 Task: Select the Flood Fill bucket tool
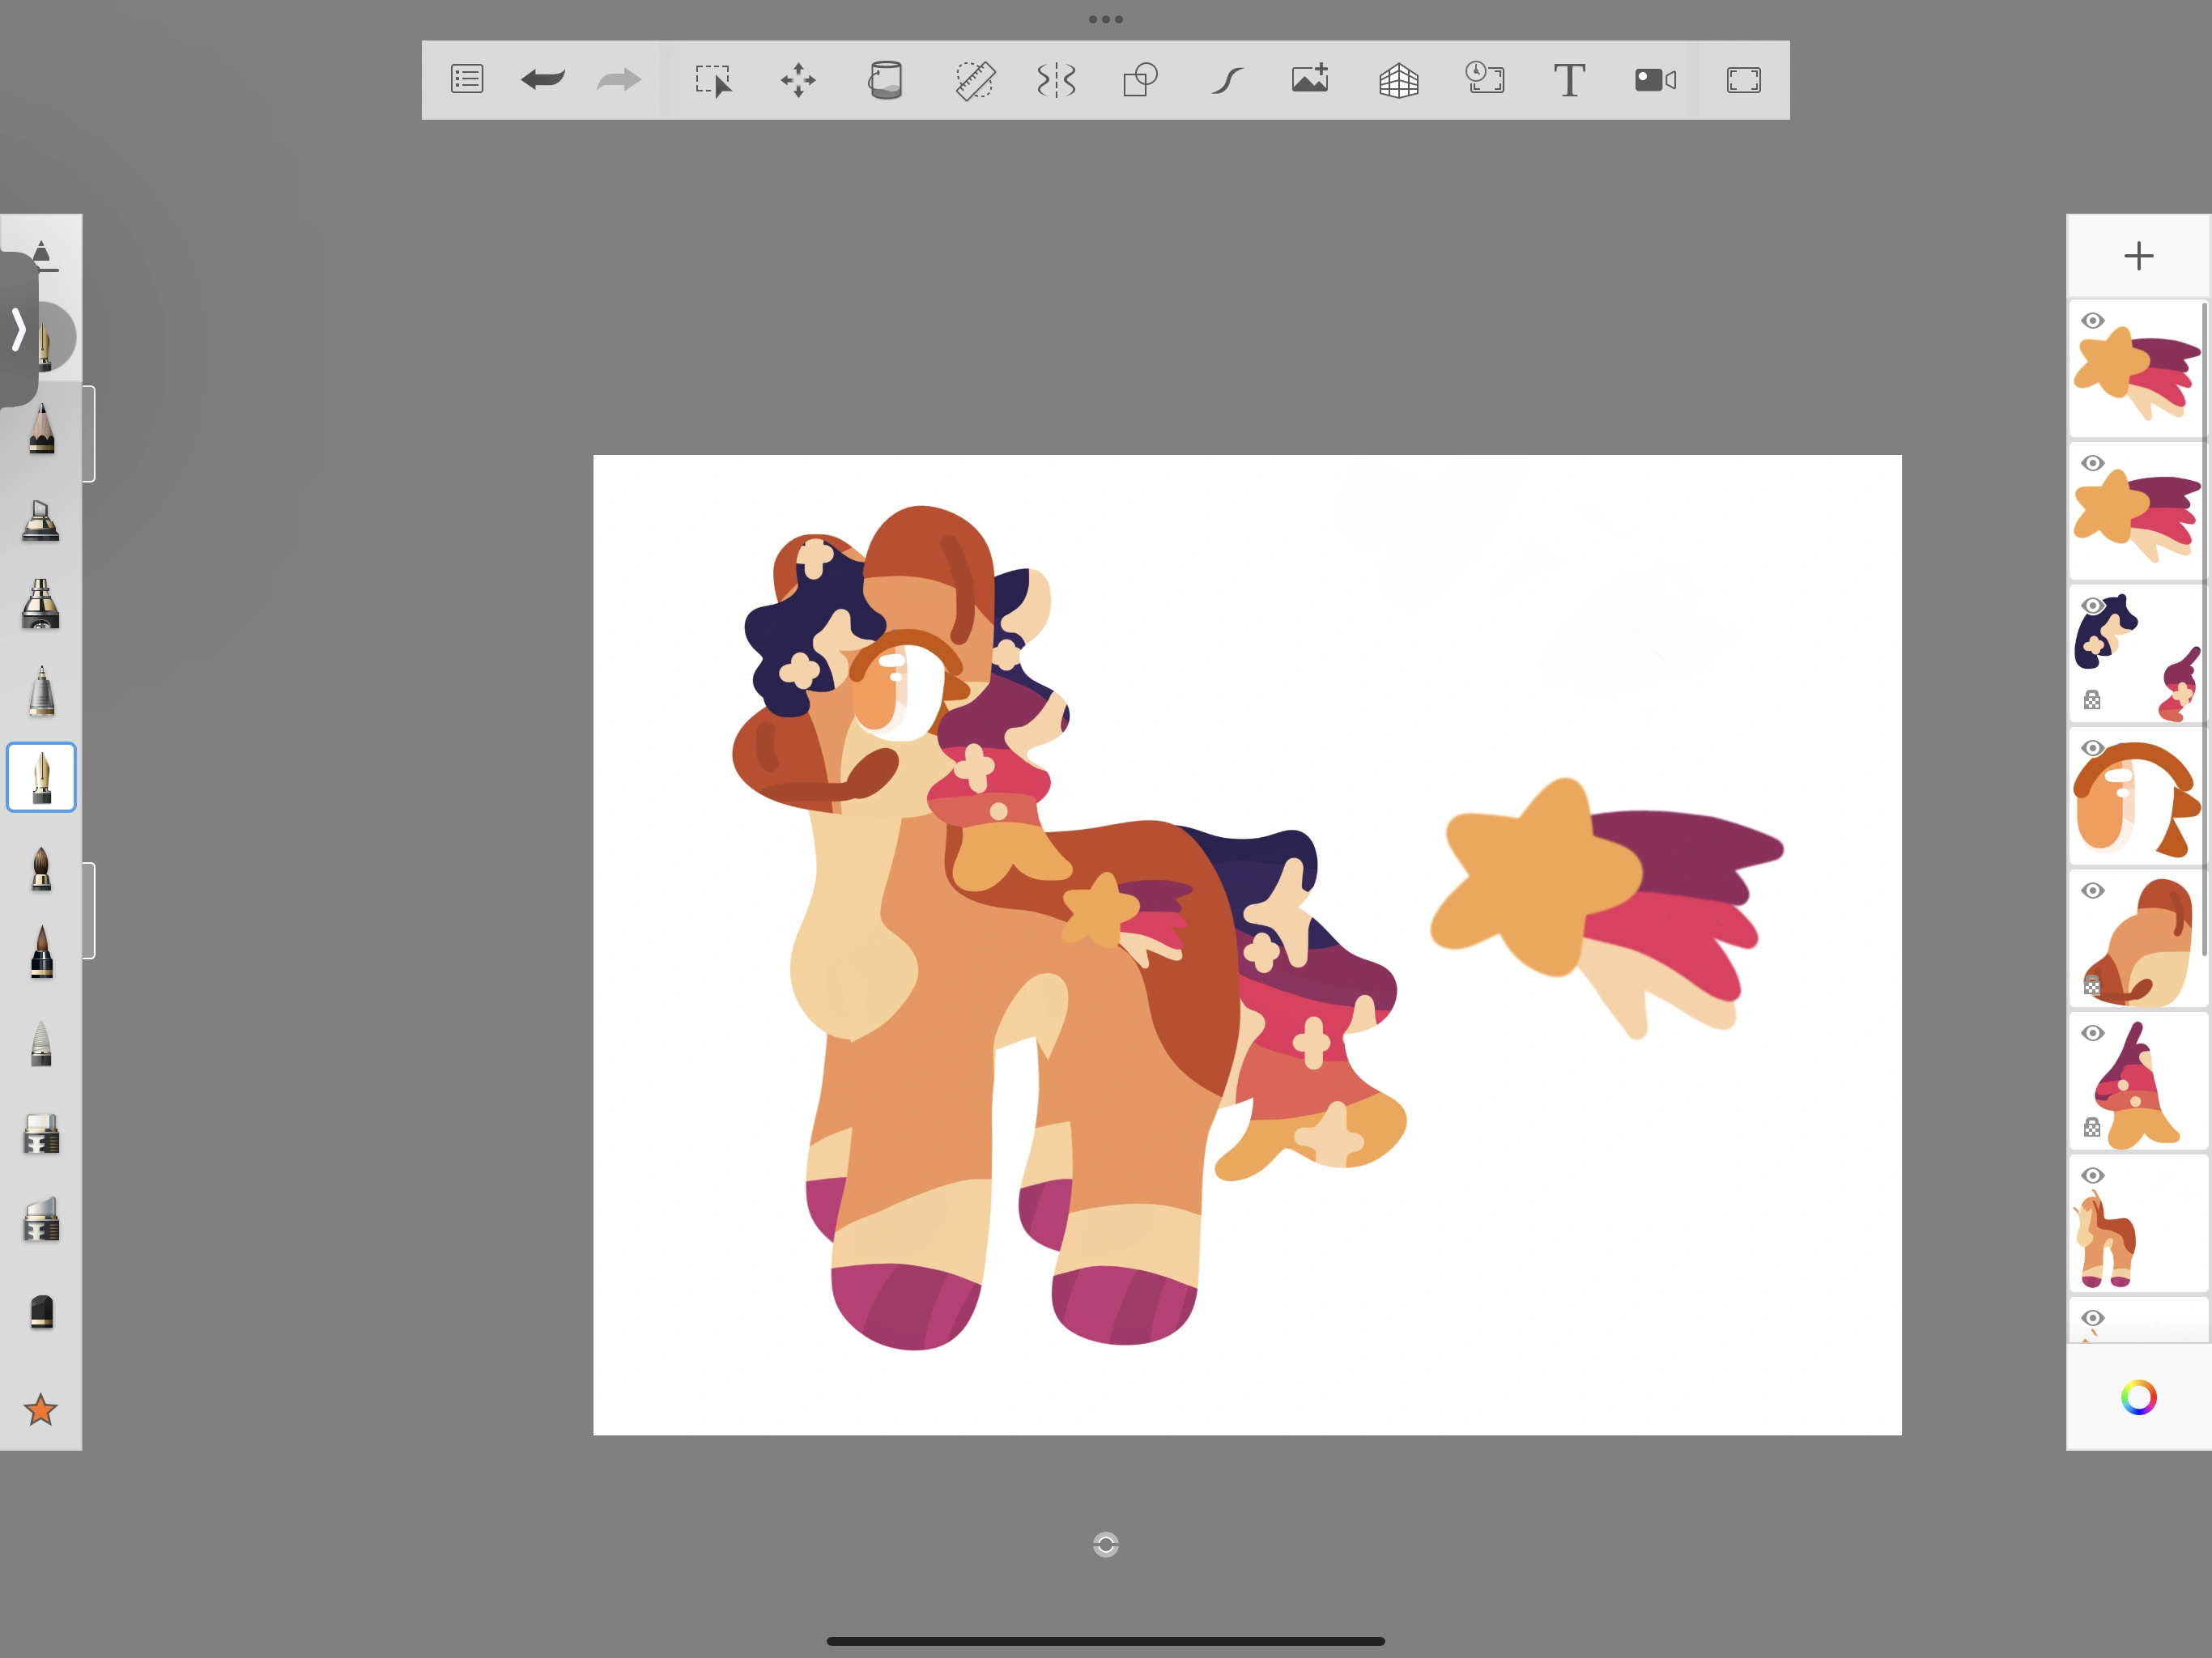pos(885,80)
